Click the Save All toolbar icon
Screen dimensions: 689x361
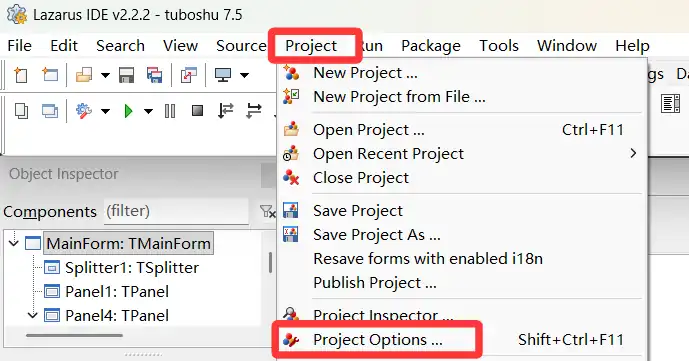coord(154,75)
